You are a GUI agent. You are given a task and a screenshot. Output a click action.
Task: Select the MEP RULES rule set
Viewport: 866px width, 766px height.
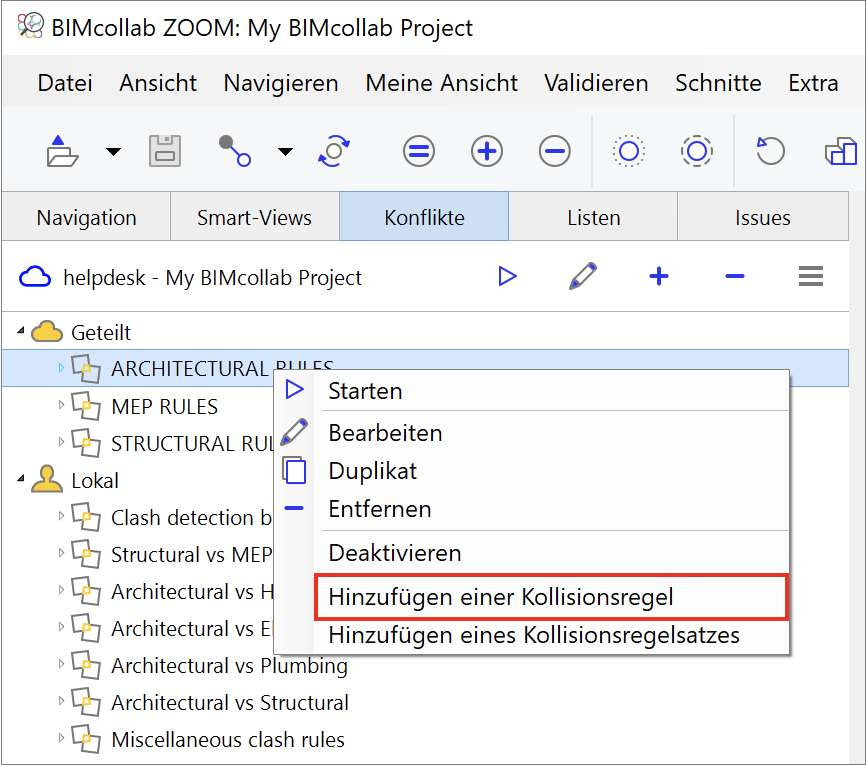[165, 406]
